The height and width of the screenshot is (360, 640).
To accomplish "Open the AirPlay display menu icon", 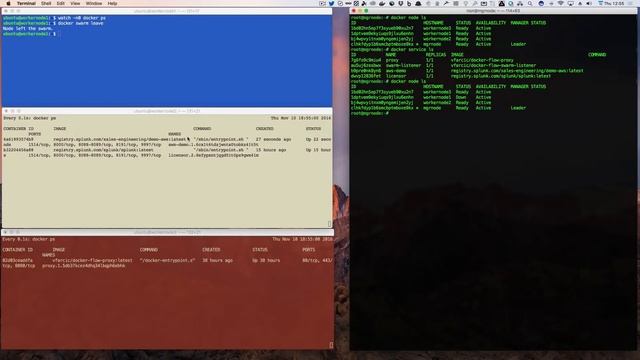I will [570, 3].
